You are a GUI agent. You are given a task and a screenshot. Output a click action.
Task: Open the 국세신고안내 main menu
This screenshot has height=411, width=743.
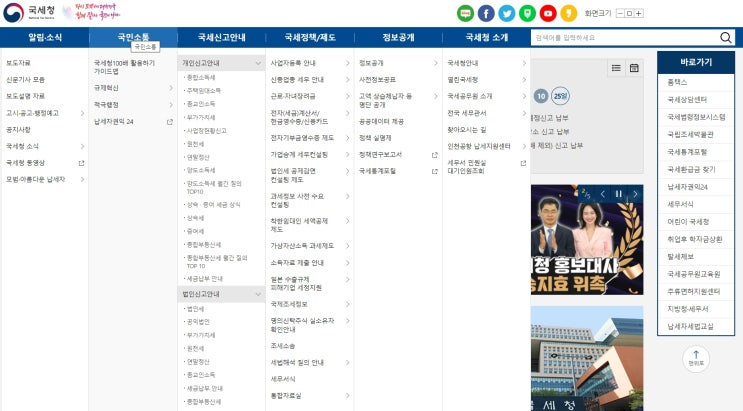coord(221,37)
